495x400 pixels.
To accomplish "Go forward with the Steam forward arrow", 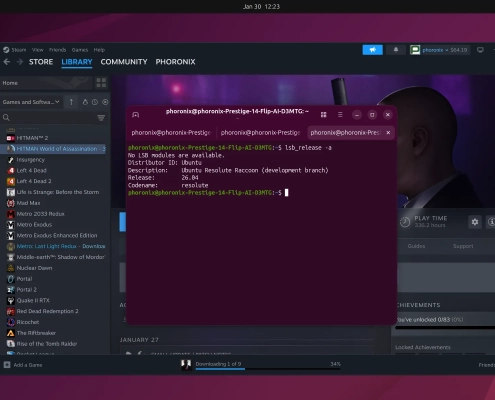I will (20, 62).
